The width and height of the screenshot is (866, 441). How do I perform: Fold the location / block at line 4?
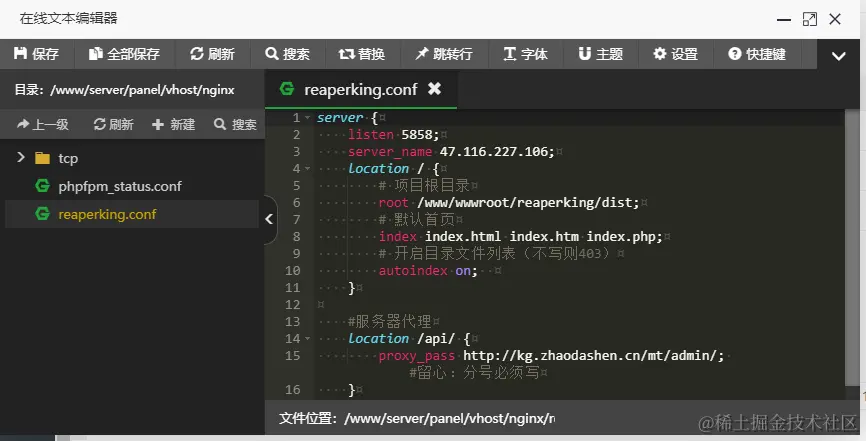308,169
